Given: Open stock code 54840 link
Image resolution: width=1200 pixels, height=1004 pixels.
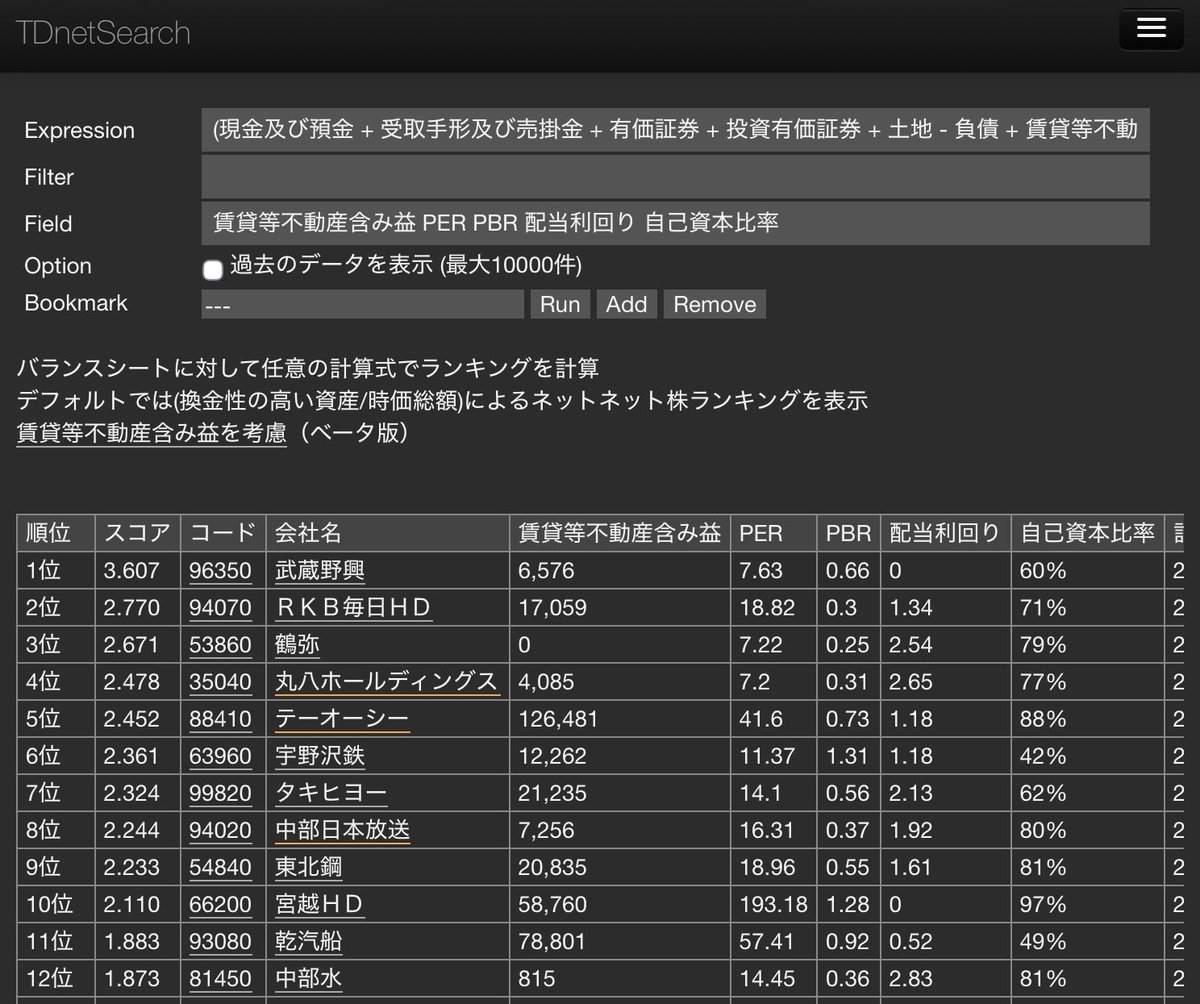Looking at the screenshot, I should [x=220, y=867].
